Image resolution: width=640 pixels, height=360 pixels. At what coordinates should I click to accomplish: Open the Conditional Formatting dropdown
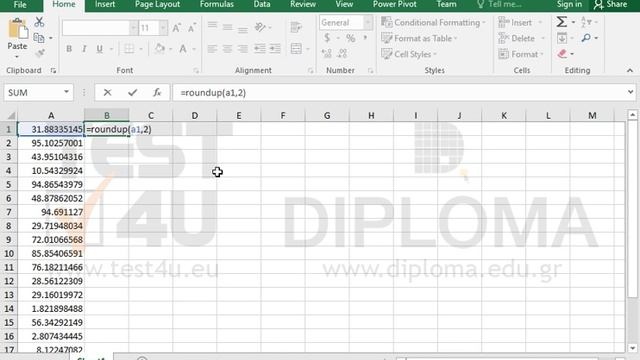pyautogui.click(x=433, y=22)
